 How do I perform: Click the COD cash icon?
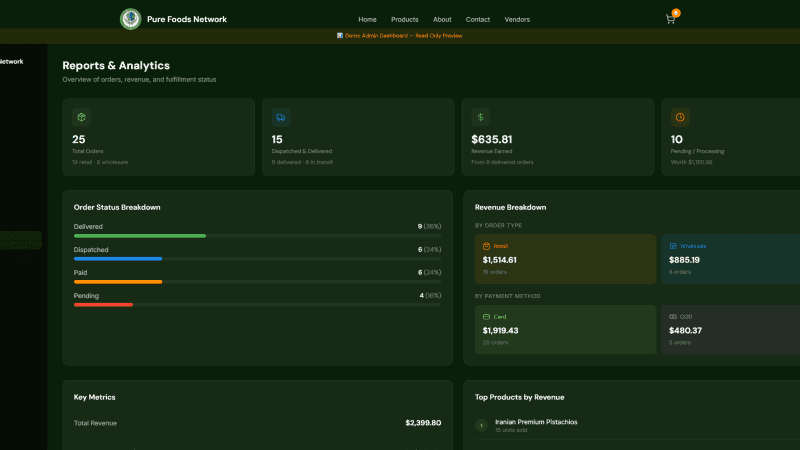[673, 317]
